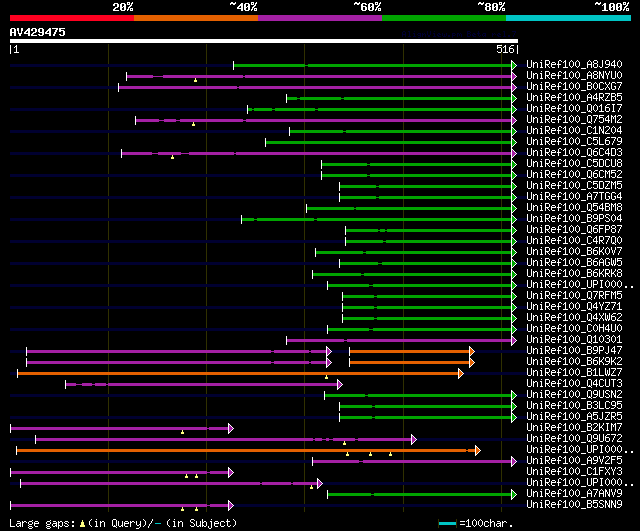
Task: Click the yellow gap marker under UniRef100_A8NYU0
Action: [196, 80]
